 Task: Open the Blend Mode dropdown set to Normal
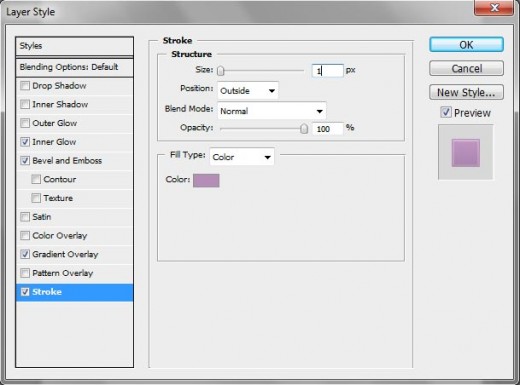272,111
